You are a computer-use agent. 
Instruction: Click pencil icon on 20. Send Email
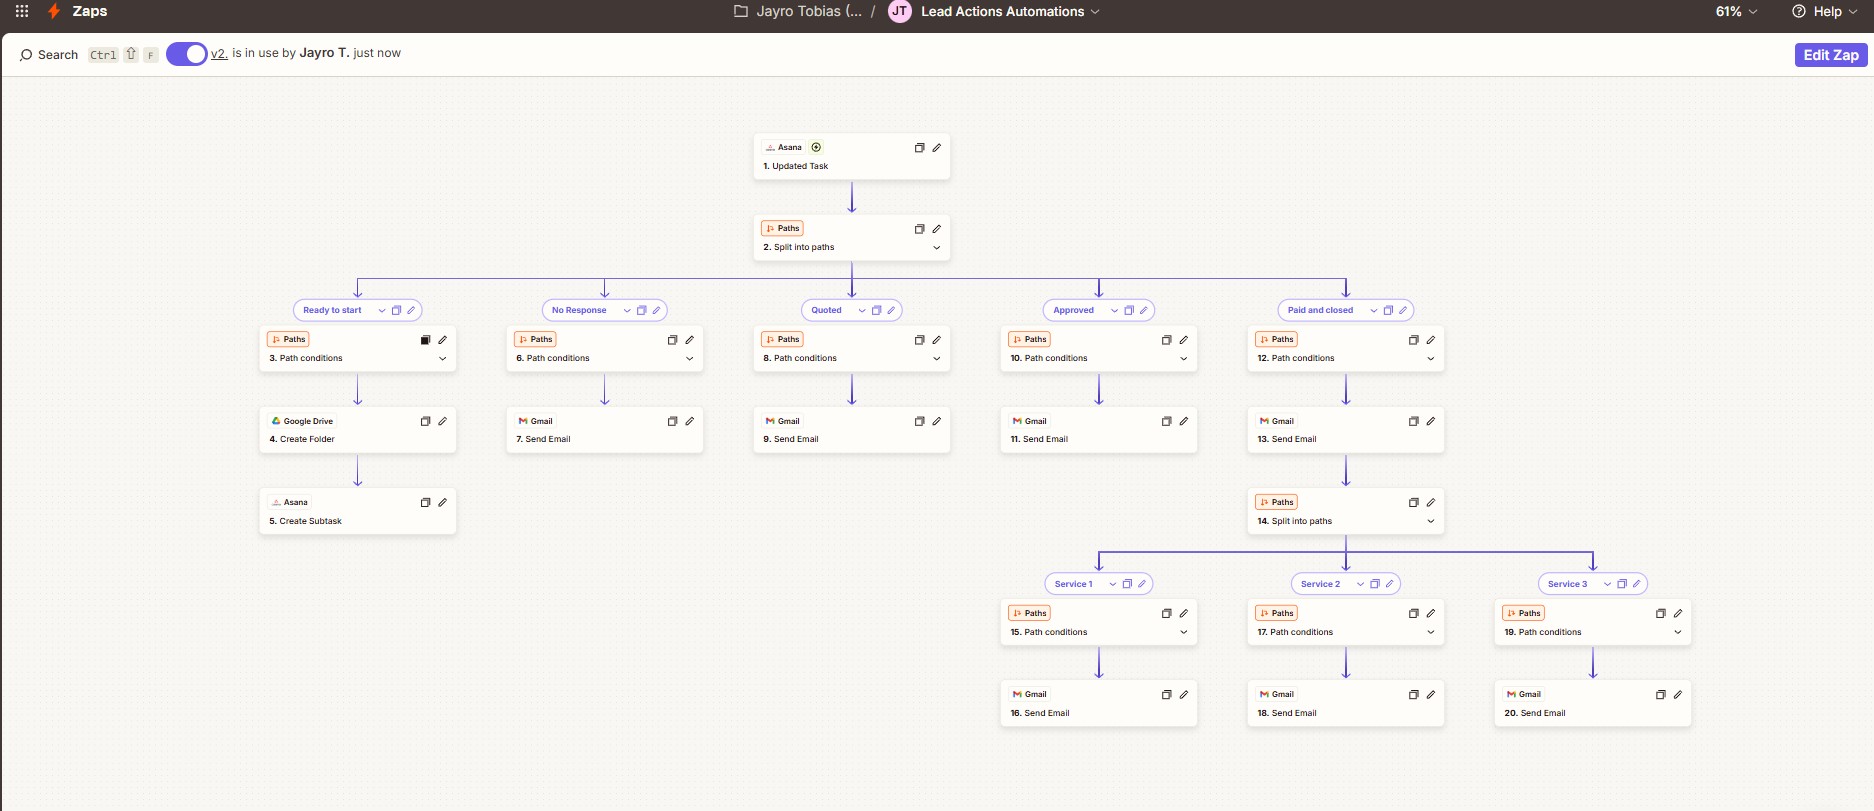(1678, 695)
